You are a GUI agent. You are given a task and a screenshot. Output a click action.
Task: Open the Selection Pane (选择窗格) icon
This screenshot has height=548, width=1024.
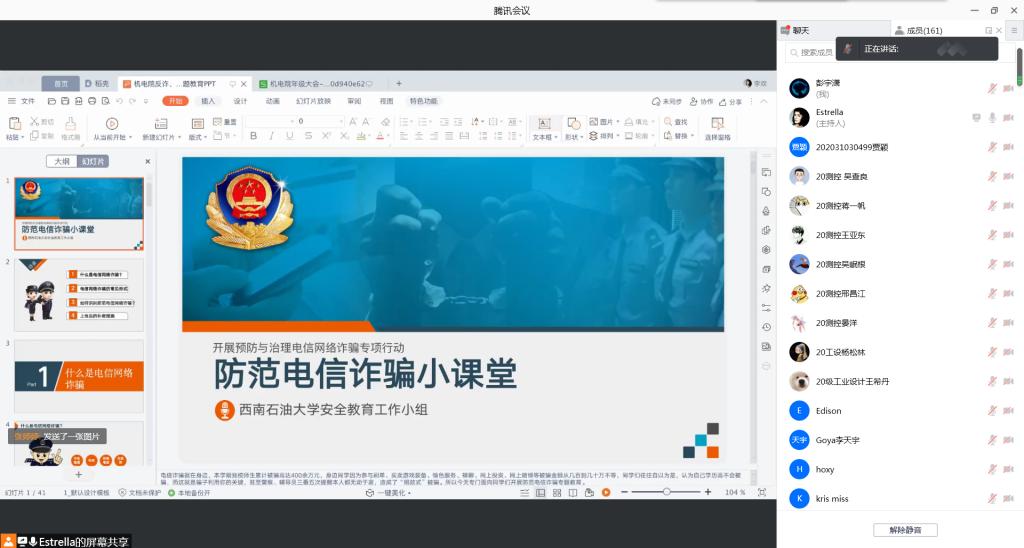click(717, 125)
